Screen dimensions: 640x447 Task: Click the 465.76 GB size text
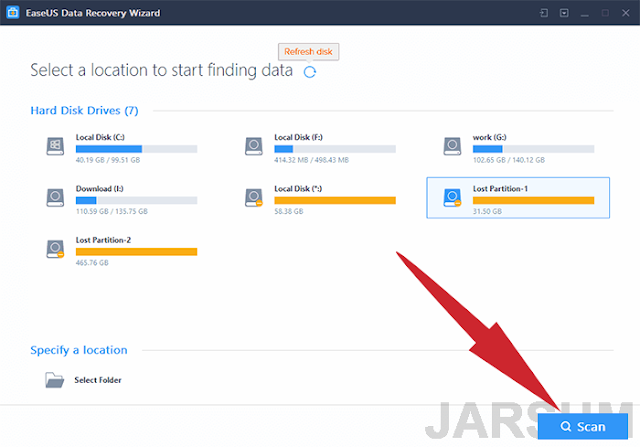point(92,263)
